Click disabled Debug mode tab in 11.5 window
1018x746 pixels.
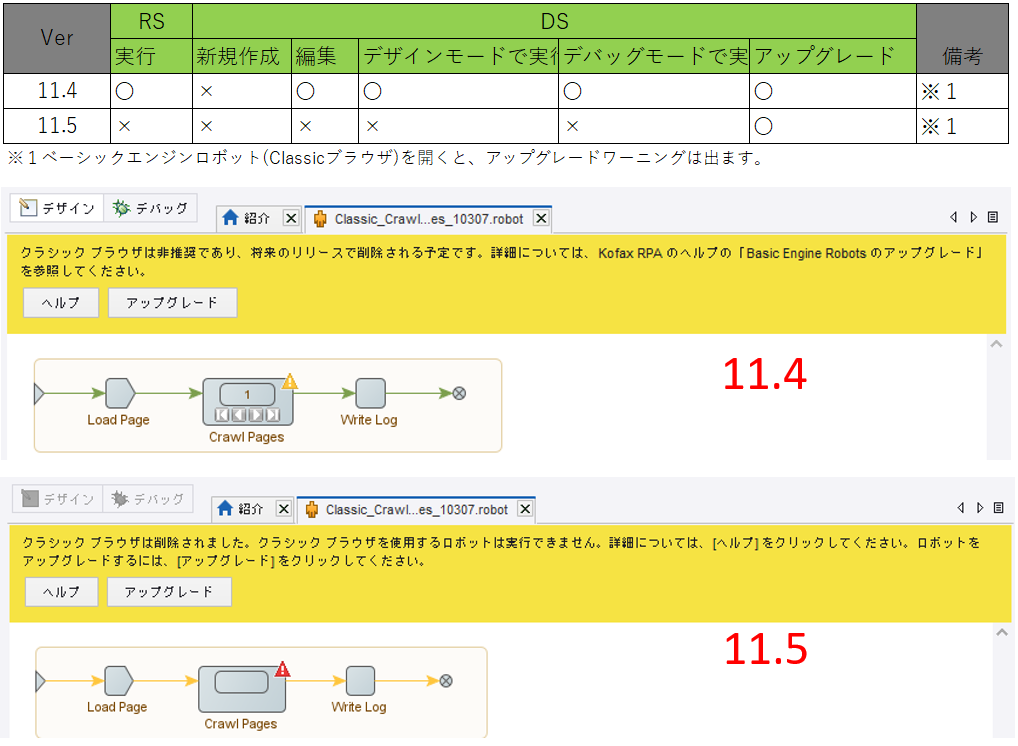(148, 499)
